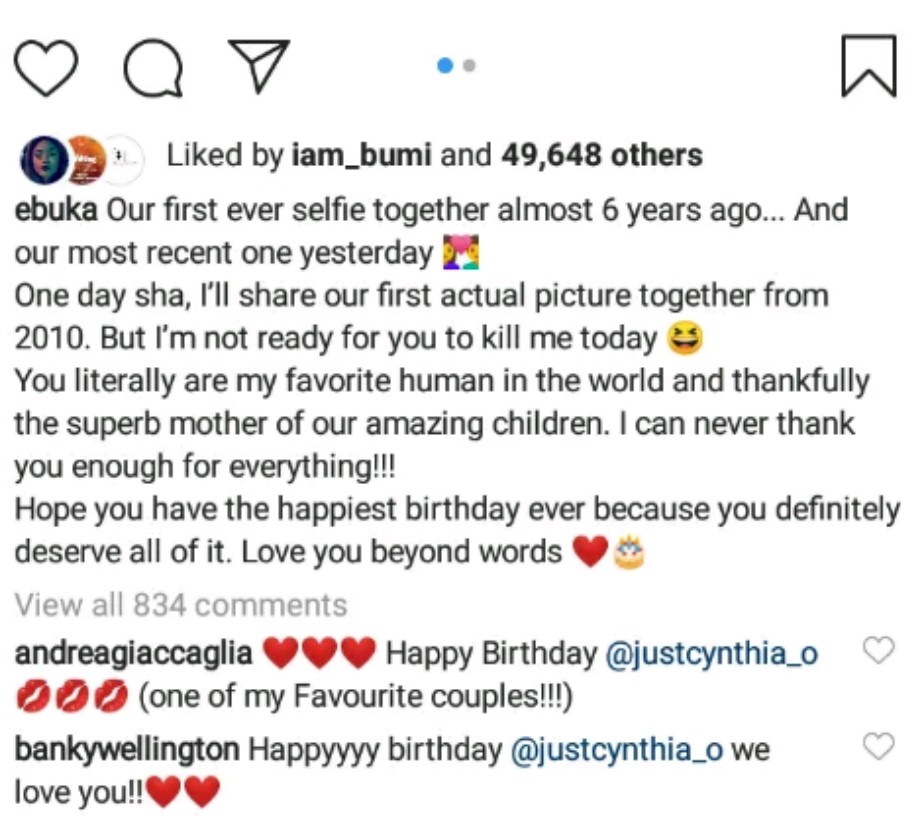The height and width of the screenshot is (823, 922).
Task: Expand View all 834 comments
Action: [x=181, y=605]
